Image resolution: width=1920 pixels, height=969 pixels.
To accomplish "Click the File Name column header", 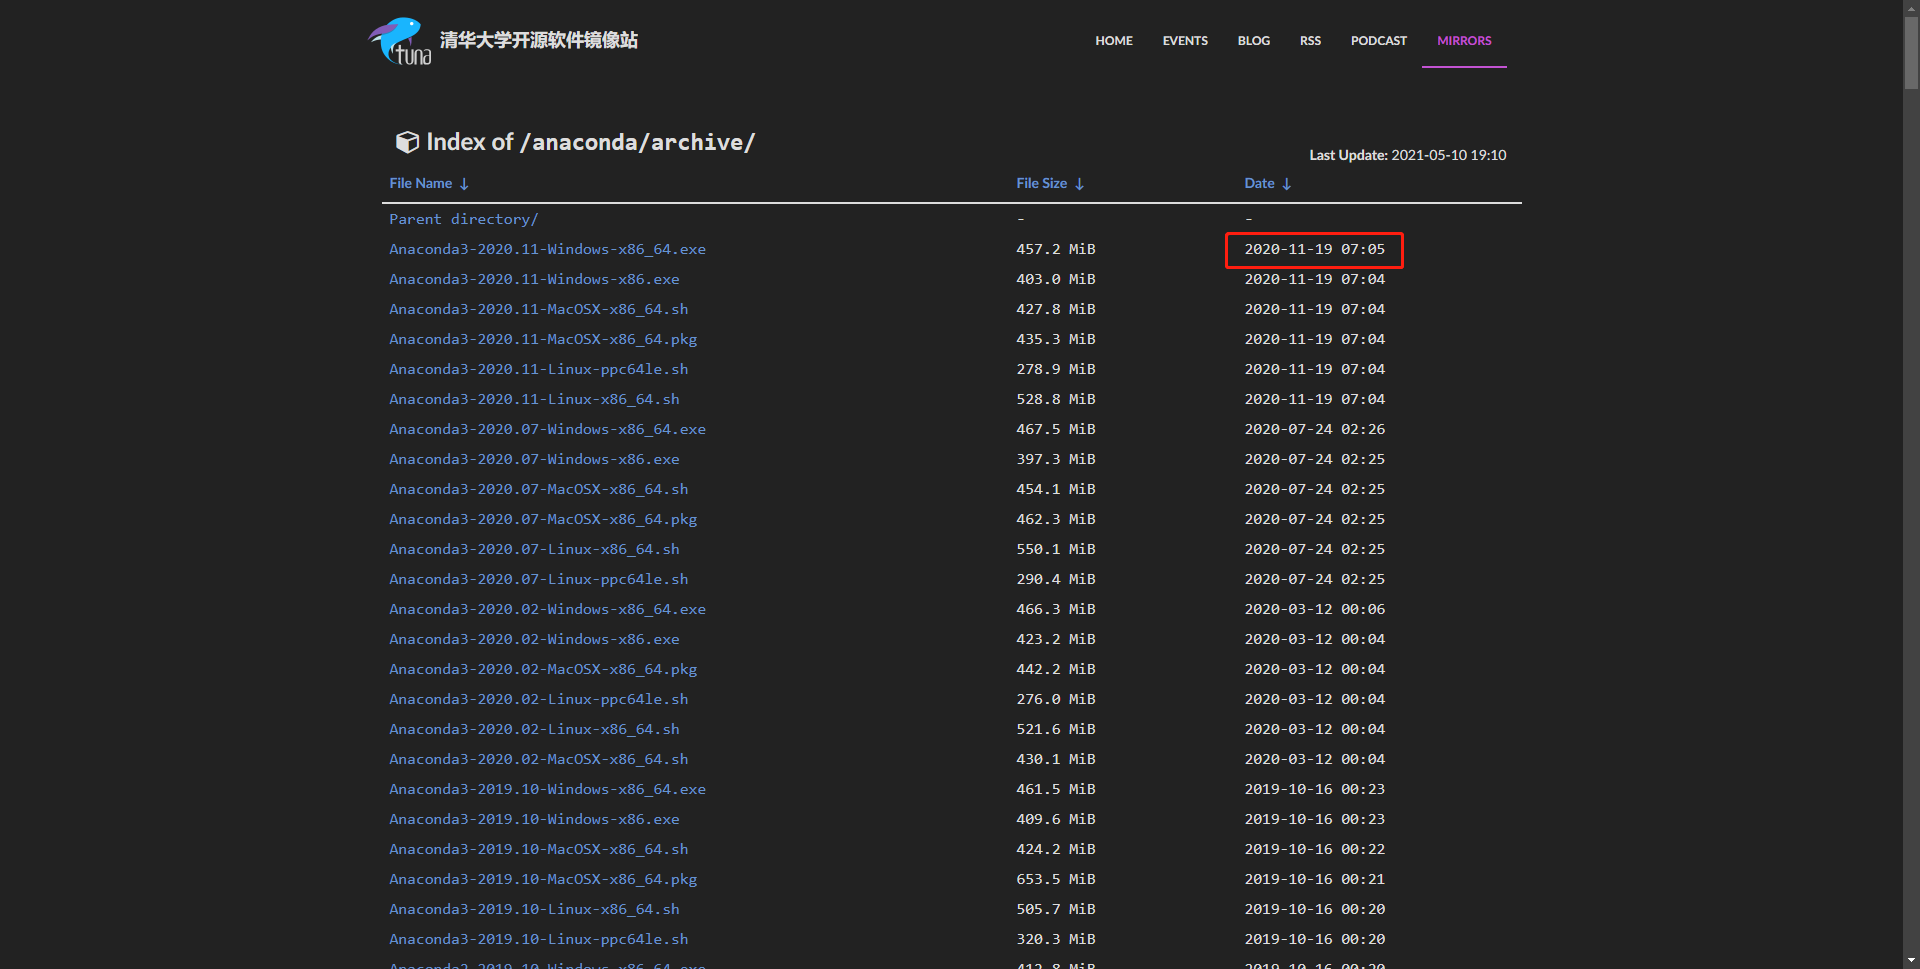I will point(421,183).
